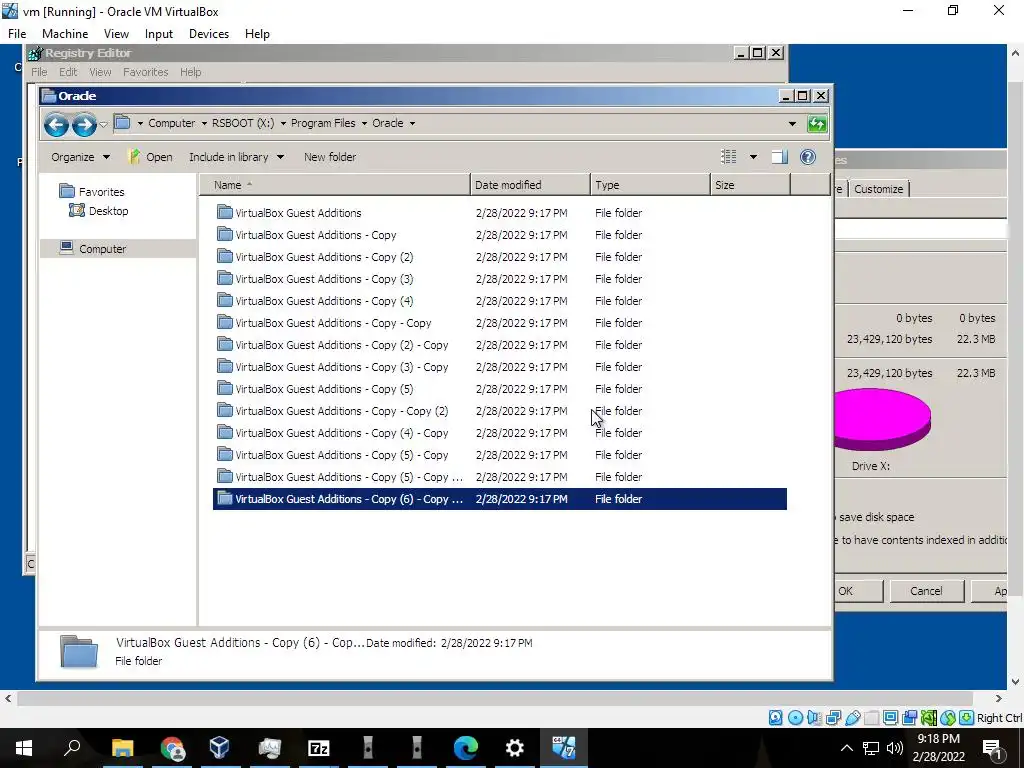Open VirtualBox Manager cube icon on taskbar
Screen dimensions: 1024x768
click(x=219, y=748)
